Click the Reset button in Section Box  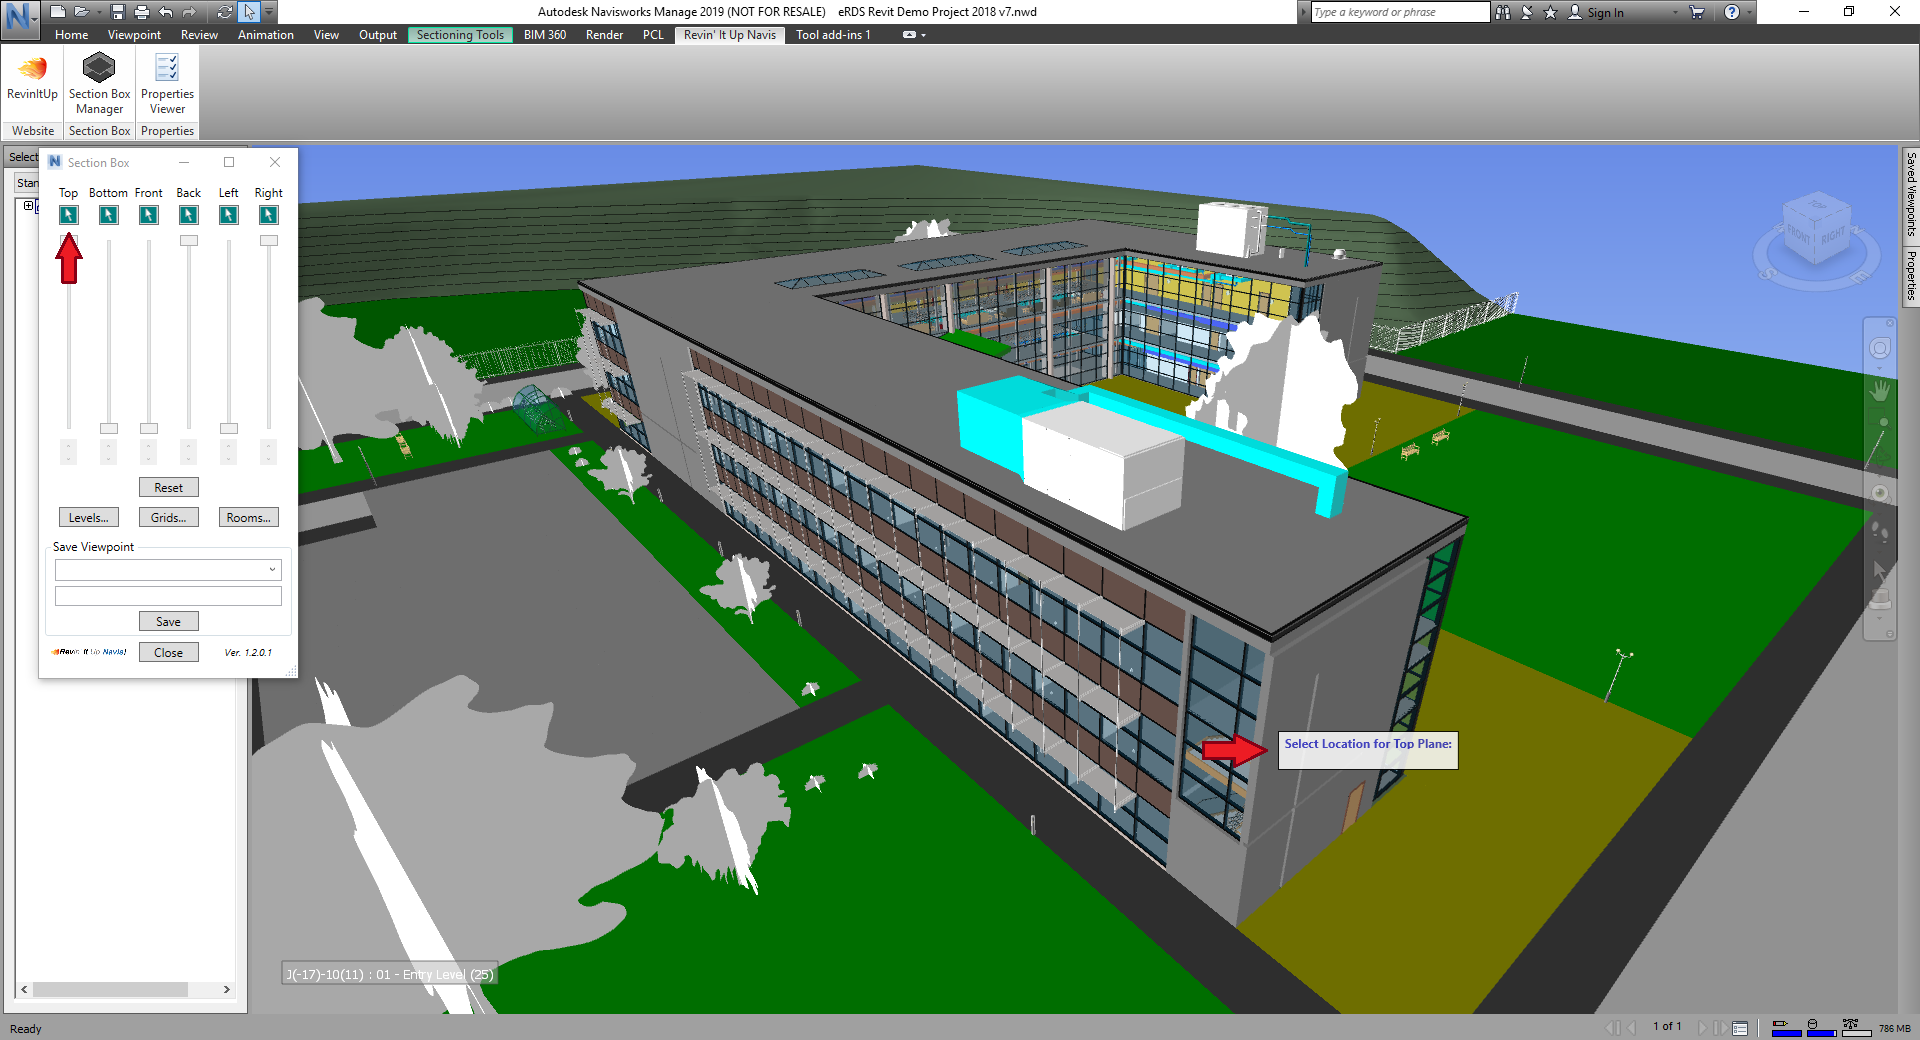pos(169,487)
